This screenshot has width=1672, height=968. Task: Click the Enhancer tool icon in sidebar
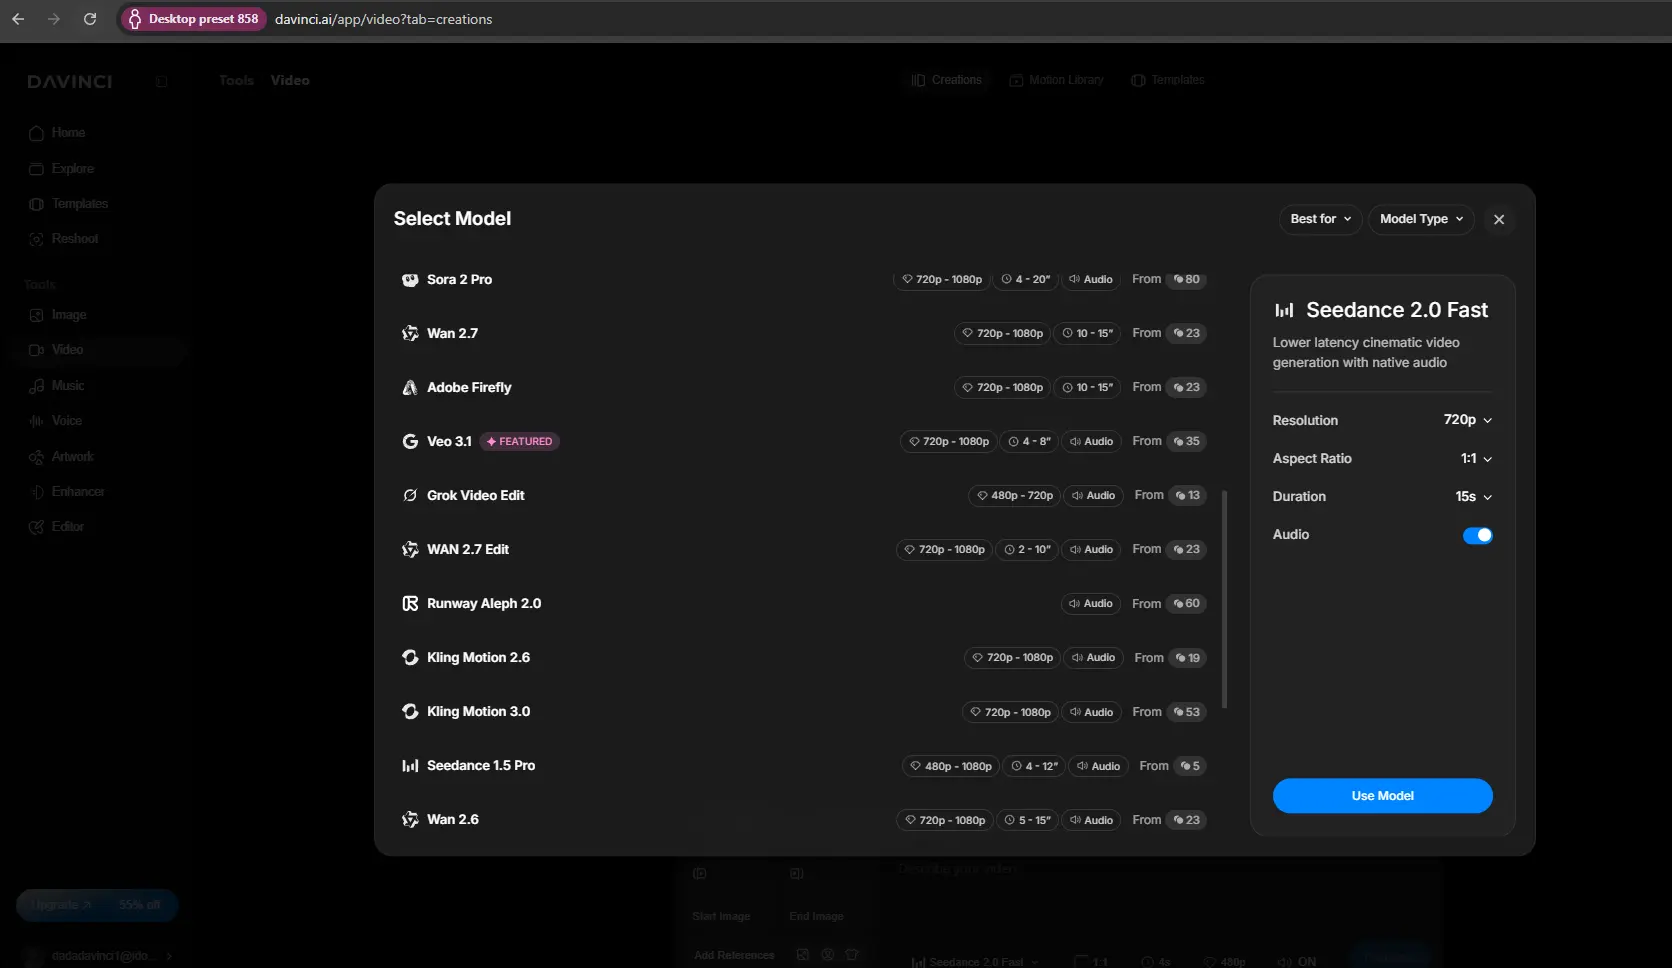(x=37, y=492)
